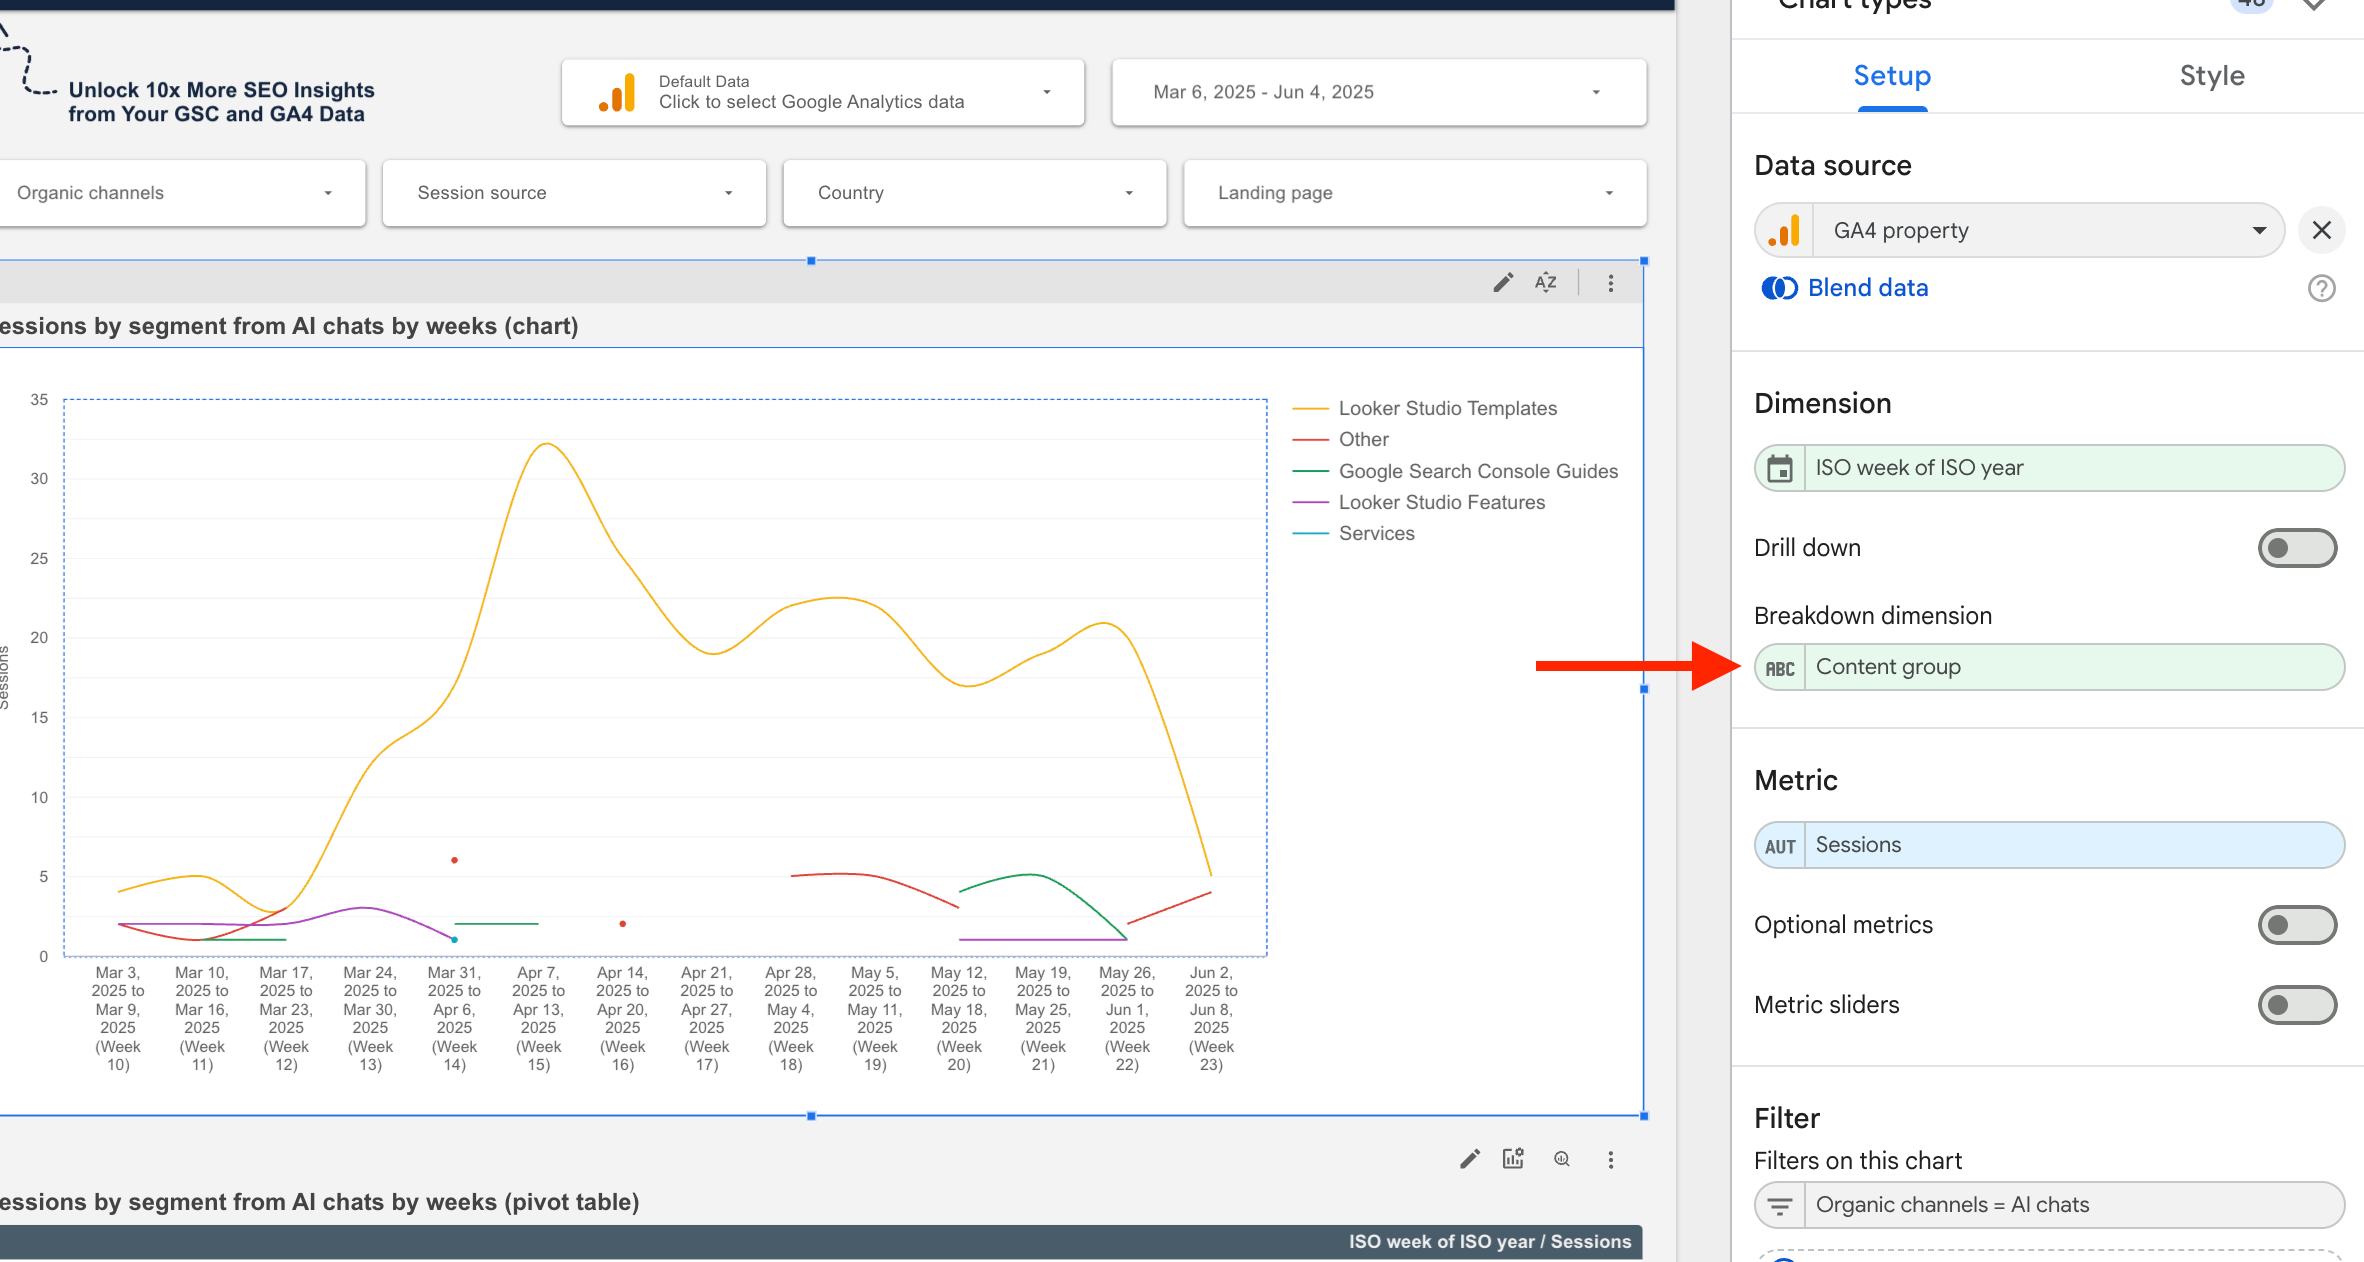Switch to the Style tab
The image size is (2364, 1262).
(2211, 76)
